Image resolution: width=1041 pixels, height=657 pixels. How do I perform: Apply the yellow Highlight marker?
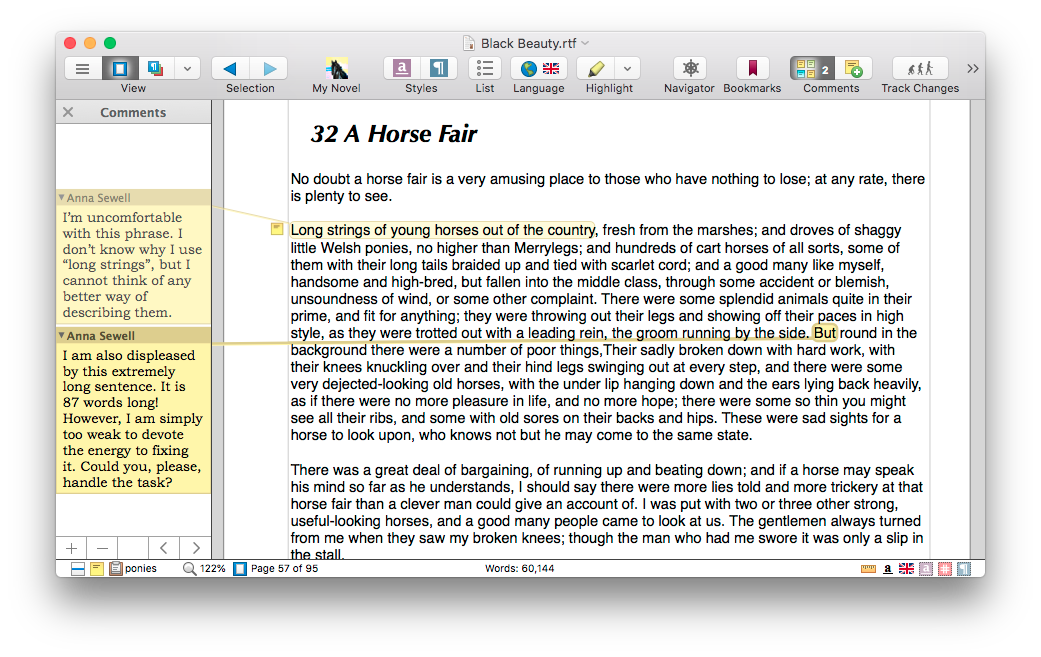[x=596, y=68]
